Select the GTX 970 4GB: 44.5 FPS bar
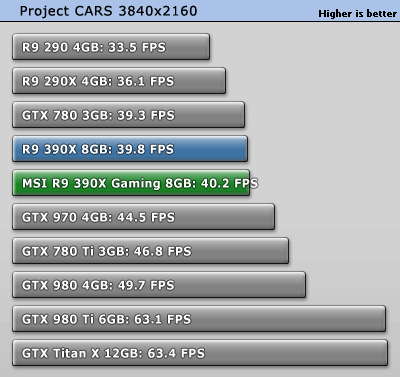 [143, 217]
